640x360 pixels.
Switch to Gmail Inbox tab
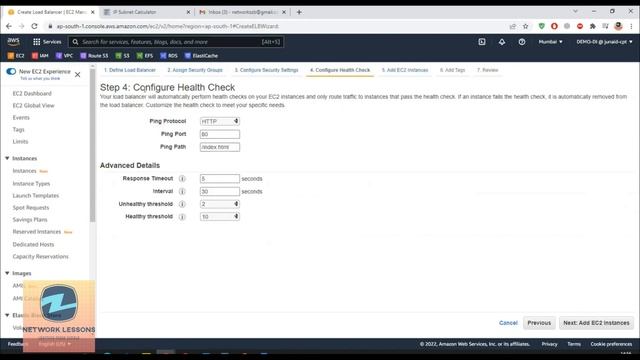point(243,12)
